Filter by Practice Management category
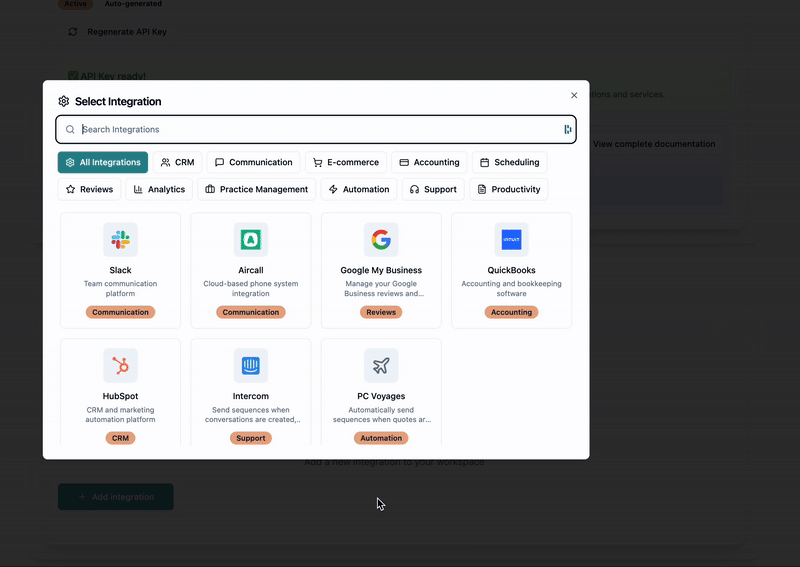This screenshot has height=567, width=800. tap(257, 189)
